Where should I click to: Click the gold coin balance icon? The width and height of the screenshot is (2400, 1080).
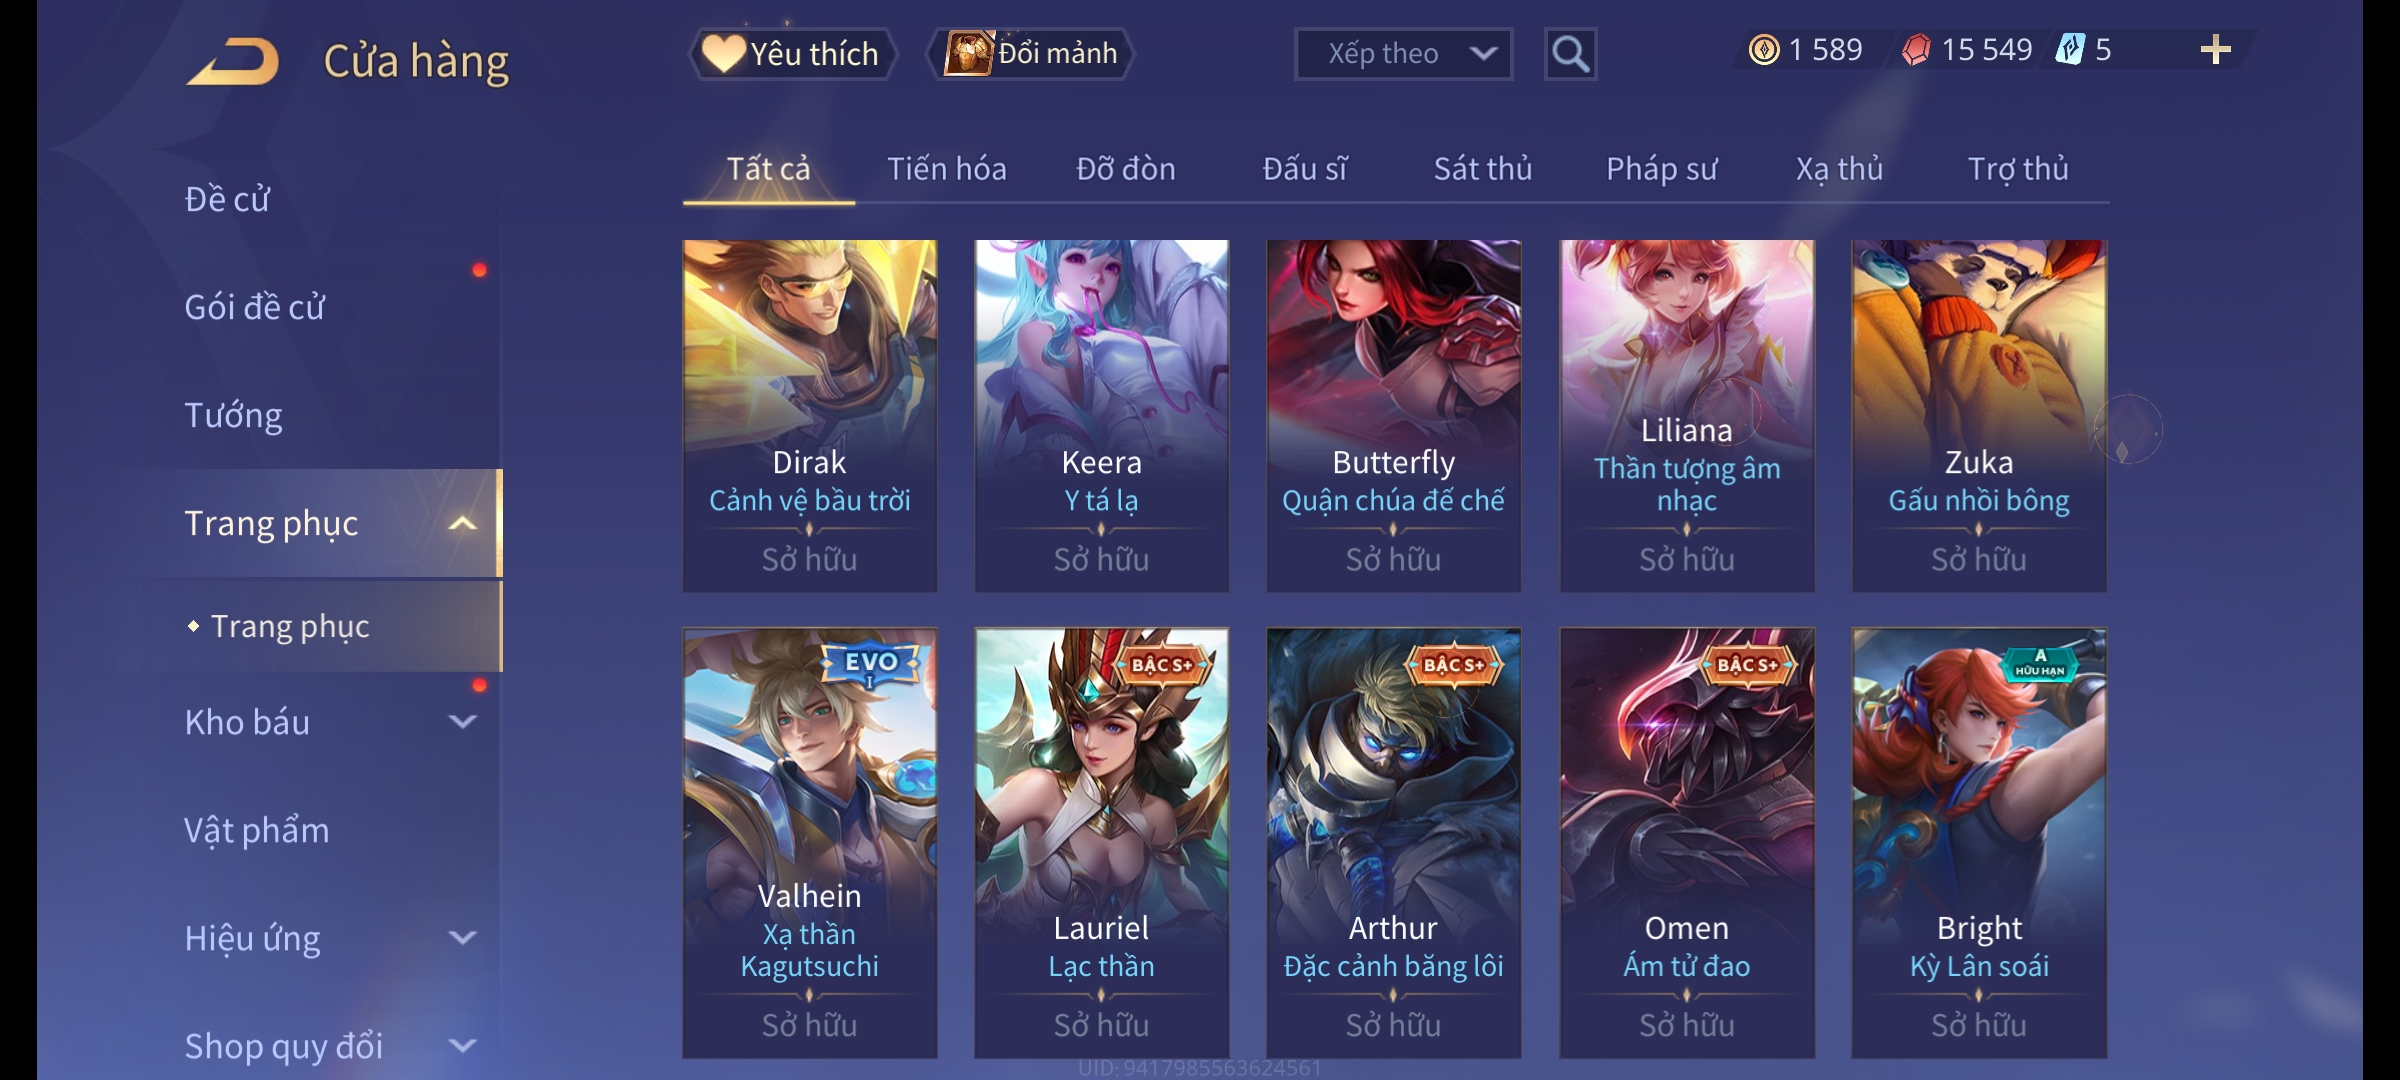click(x=1764, y=50)
